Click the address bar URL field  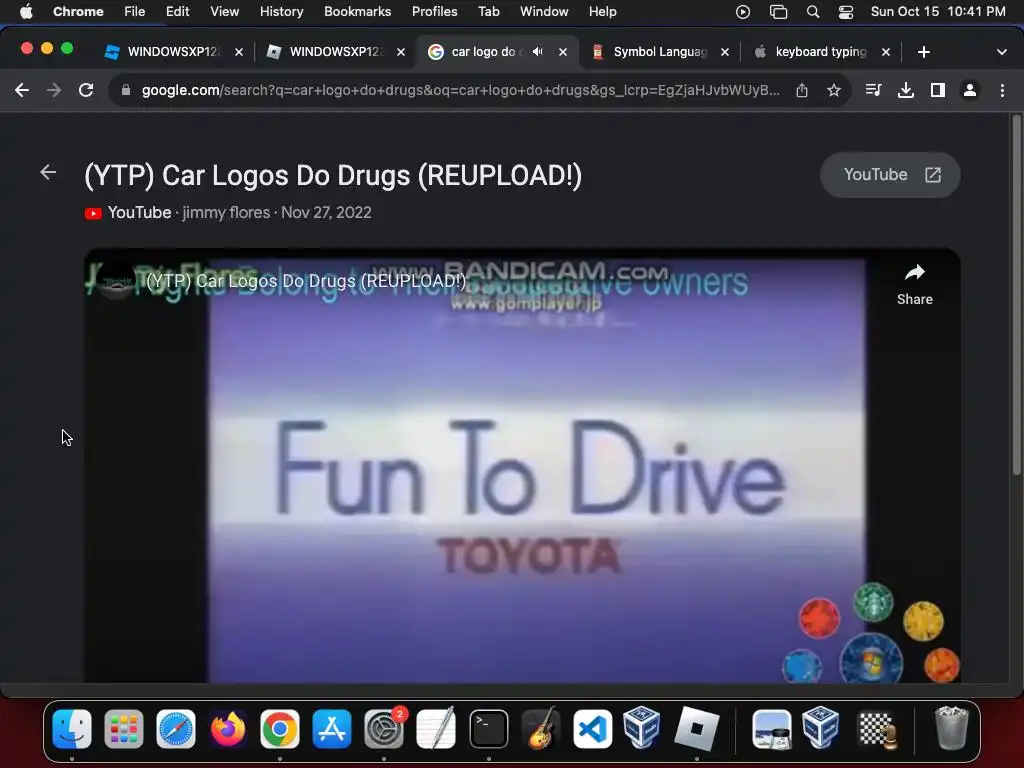coord(460,90)
